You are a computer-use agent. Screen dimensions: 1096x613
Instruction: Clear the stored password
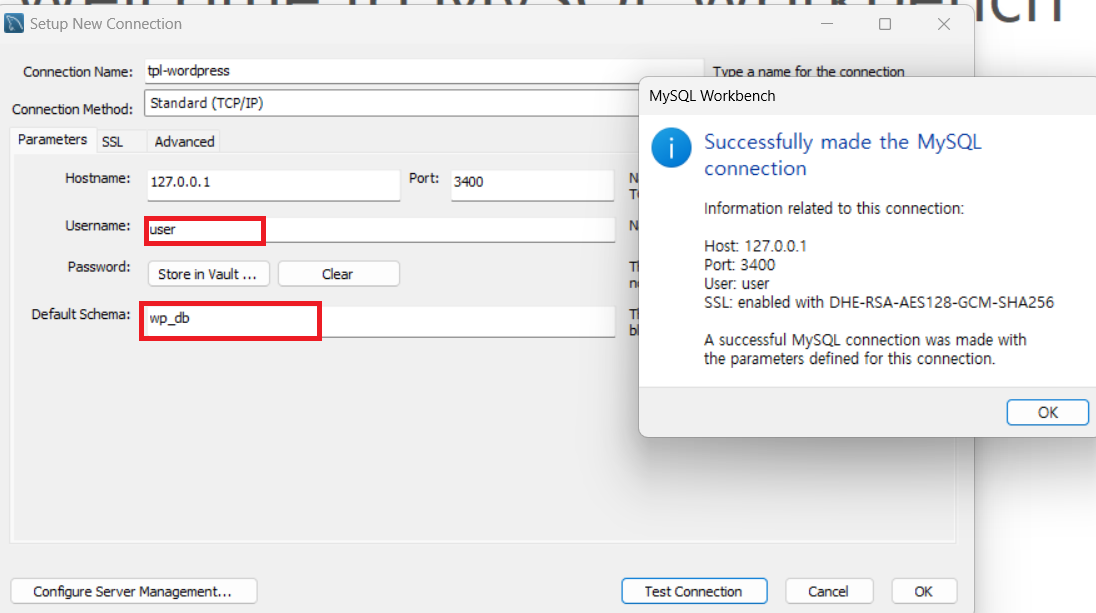tap(338, 274)
